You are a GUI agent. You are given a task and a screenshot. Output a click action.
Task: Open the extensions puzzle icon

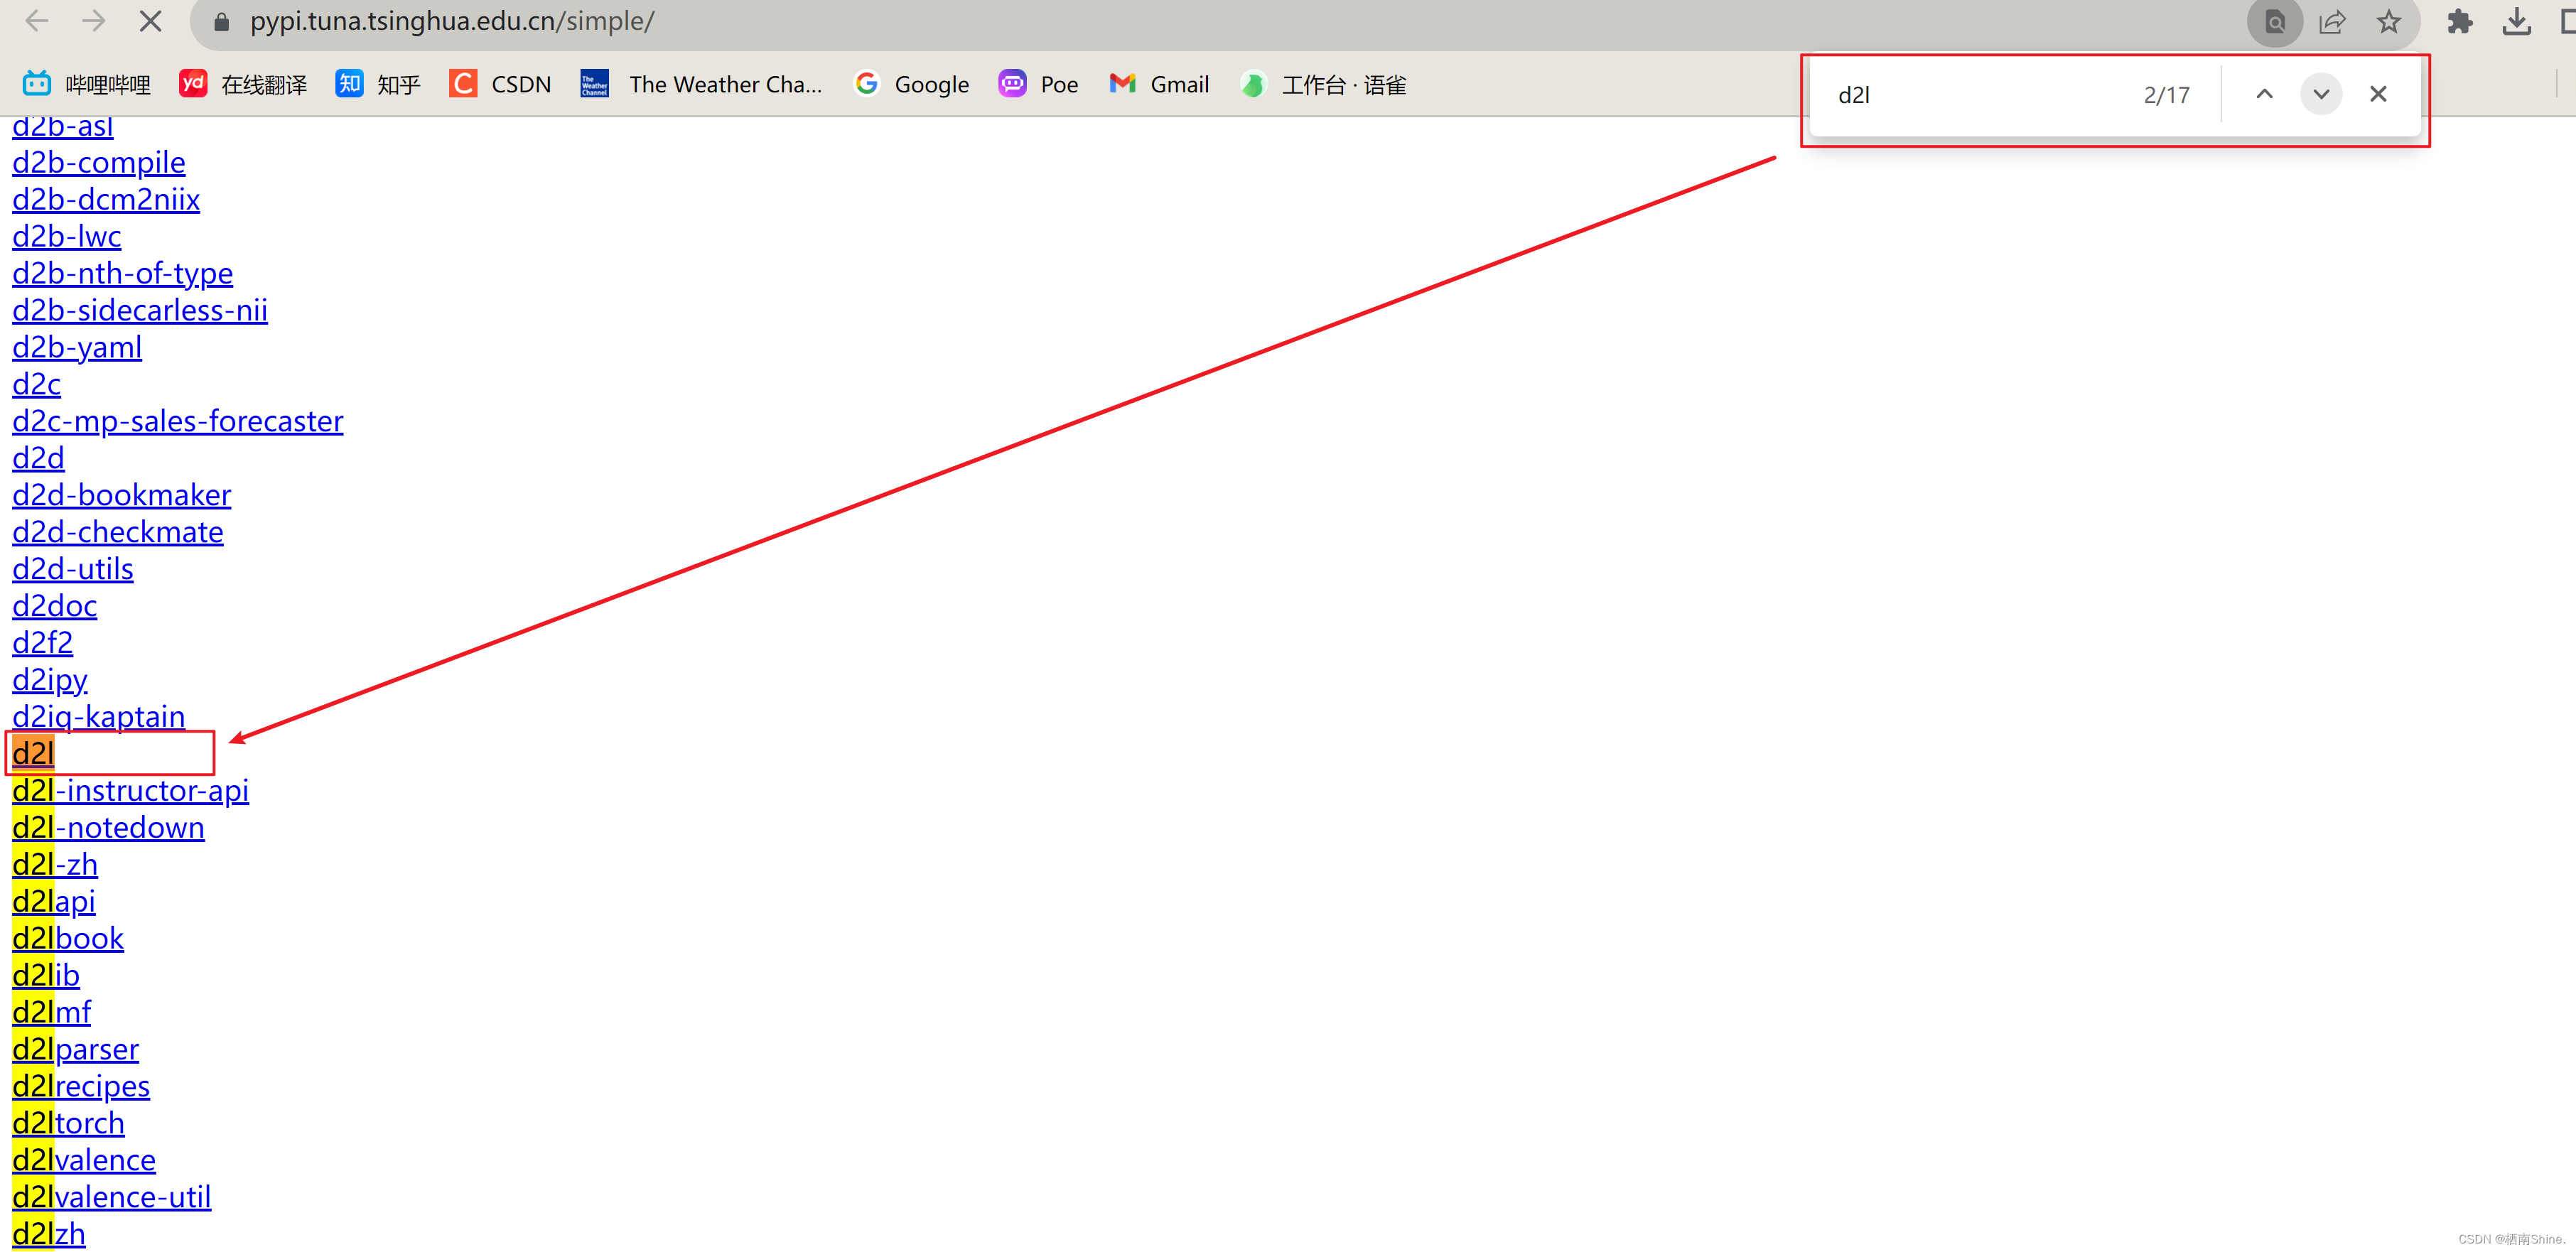[x=2459, y=21]
